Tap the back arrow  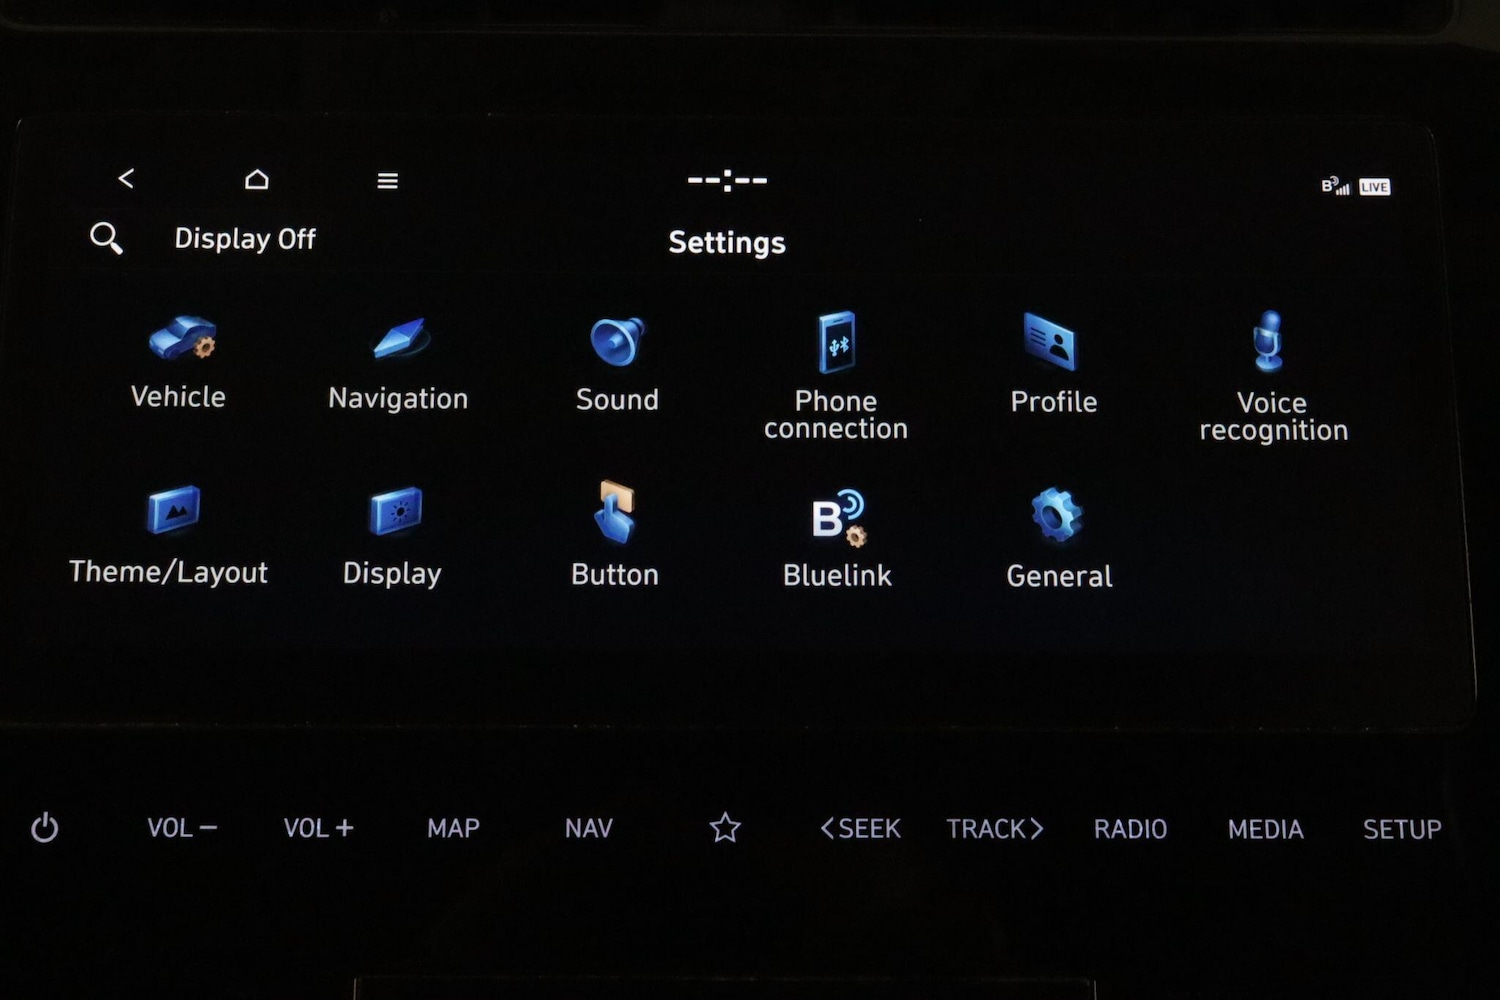pos(126,179)
